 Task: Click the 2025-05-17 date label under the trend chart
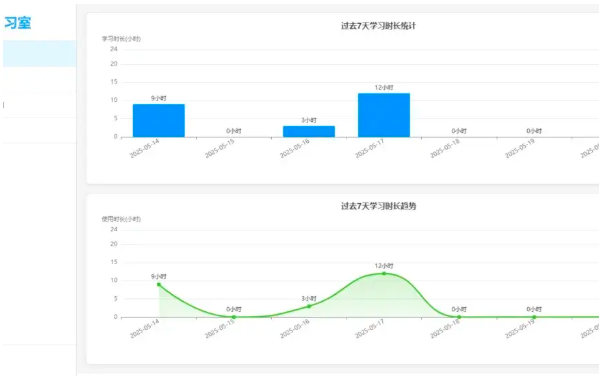370,329
